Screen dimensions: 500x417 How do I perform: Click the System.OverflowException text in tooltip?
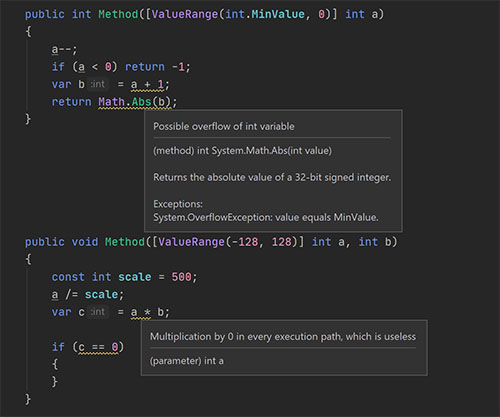click(x=266, y=217)
